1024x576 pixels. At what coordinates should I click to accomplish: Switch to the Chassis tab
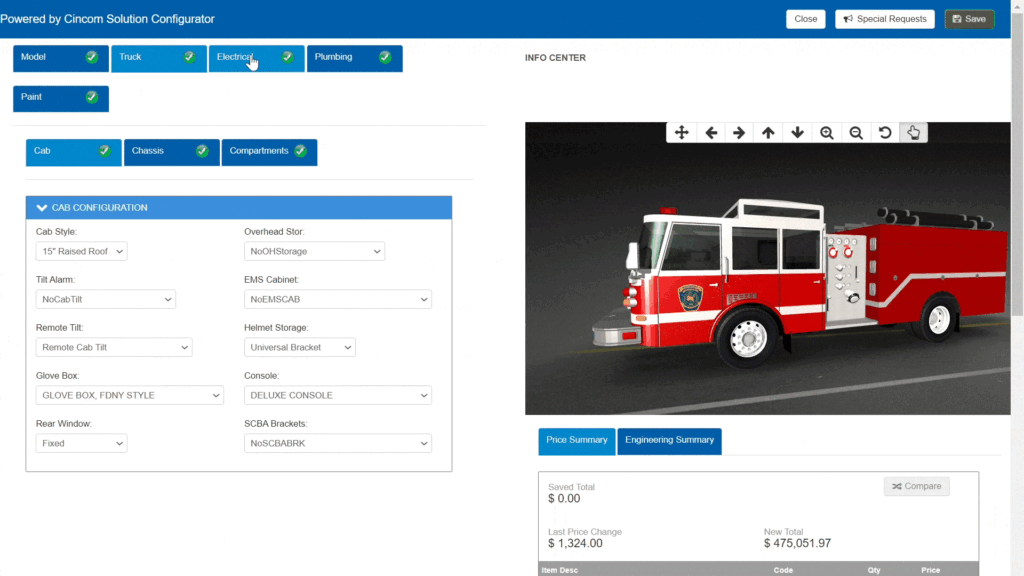[x=164, y=152]
